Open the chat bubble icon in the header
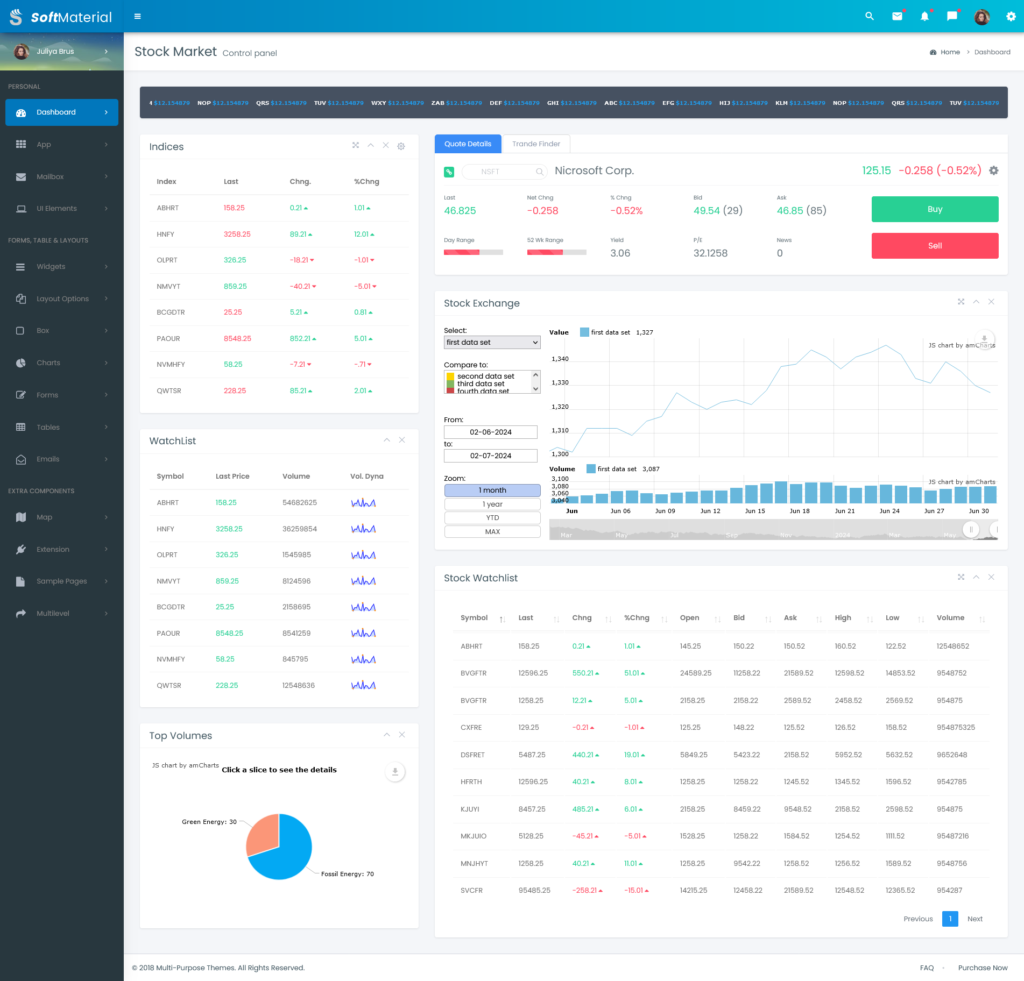 point(951,16)
